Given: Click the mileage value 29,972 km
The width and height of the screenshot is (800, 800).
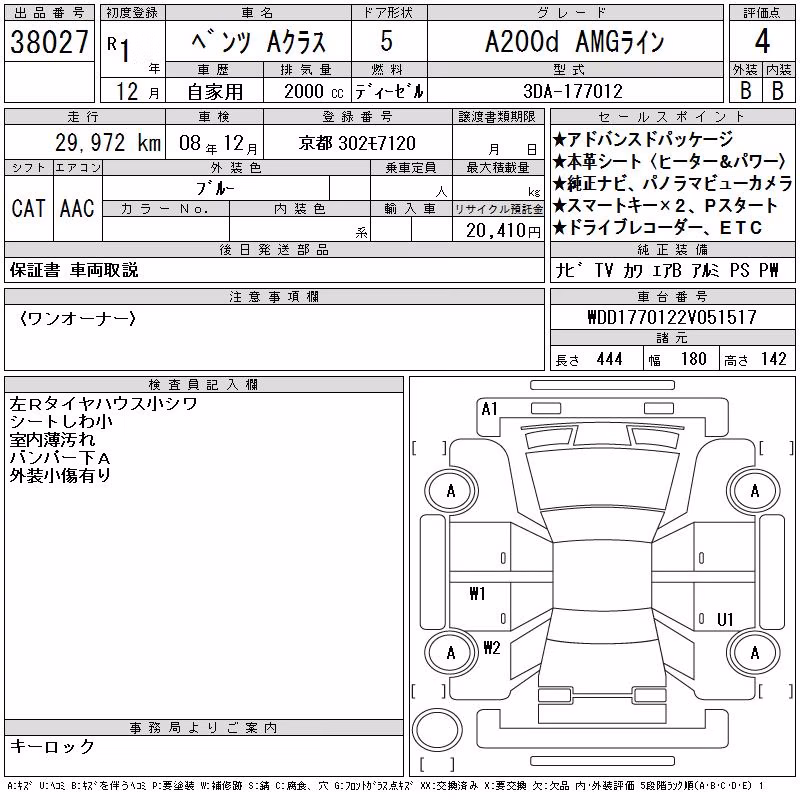Looking at the screenshot, I should pos(108,142).
